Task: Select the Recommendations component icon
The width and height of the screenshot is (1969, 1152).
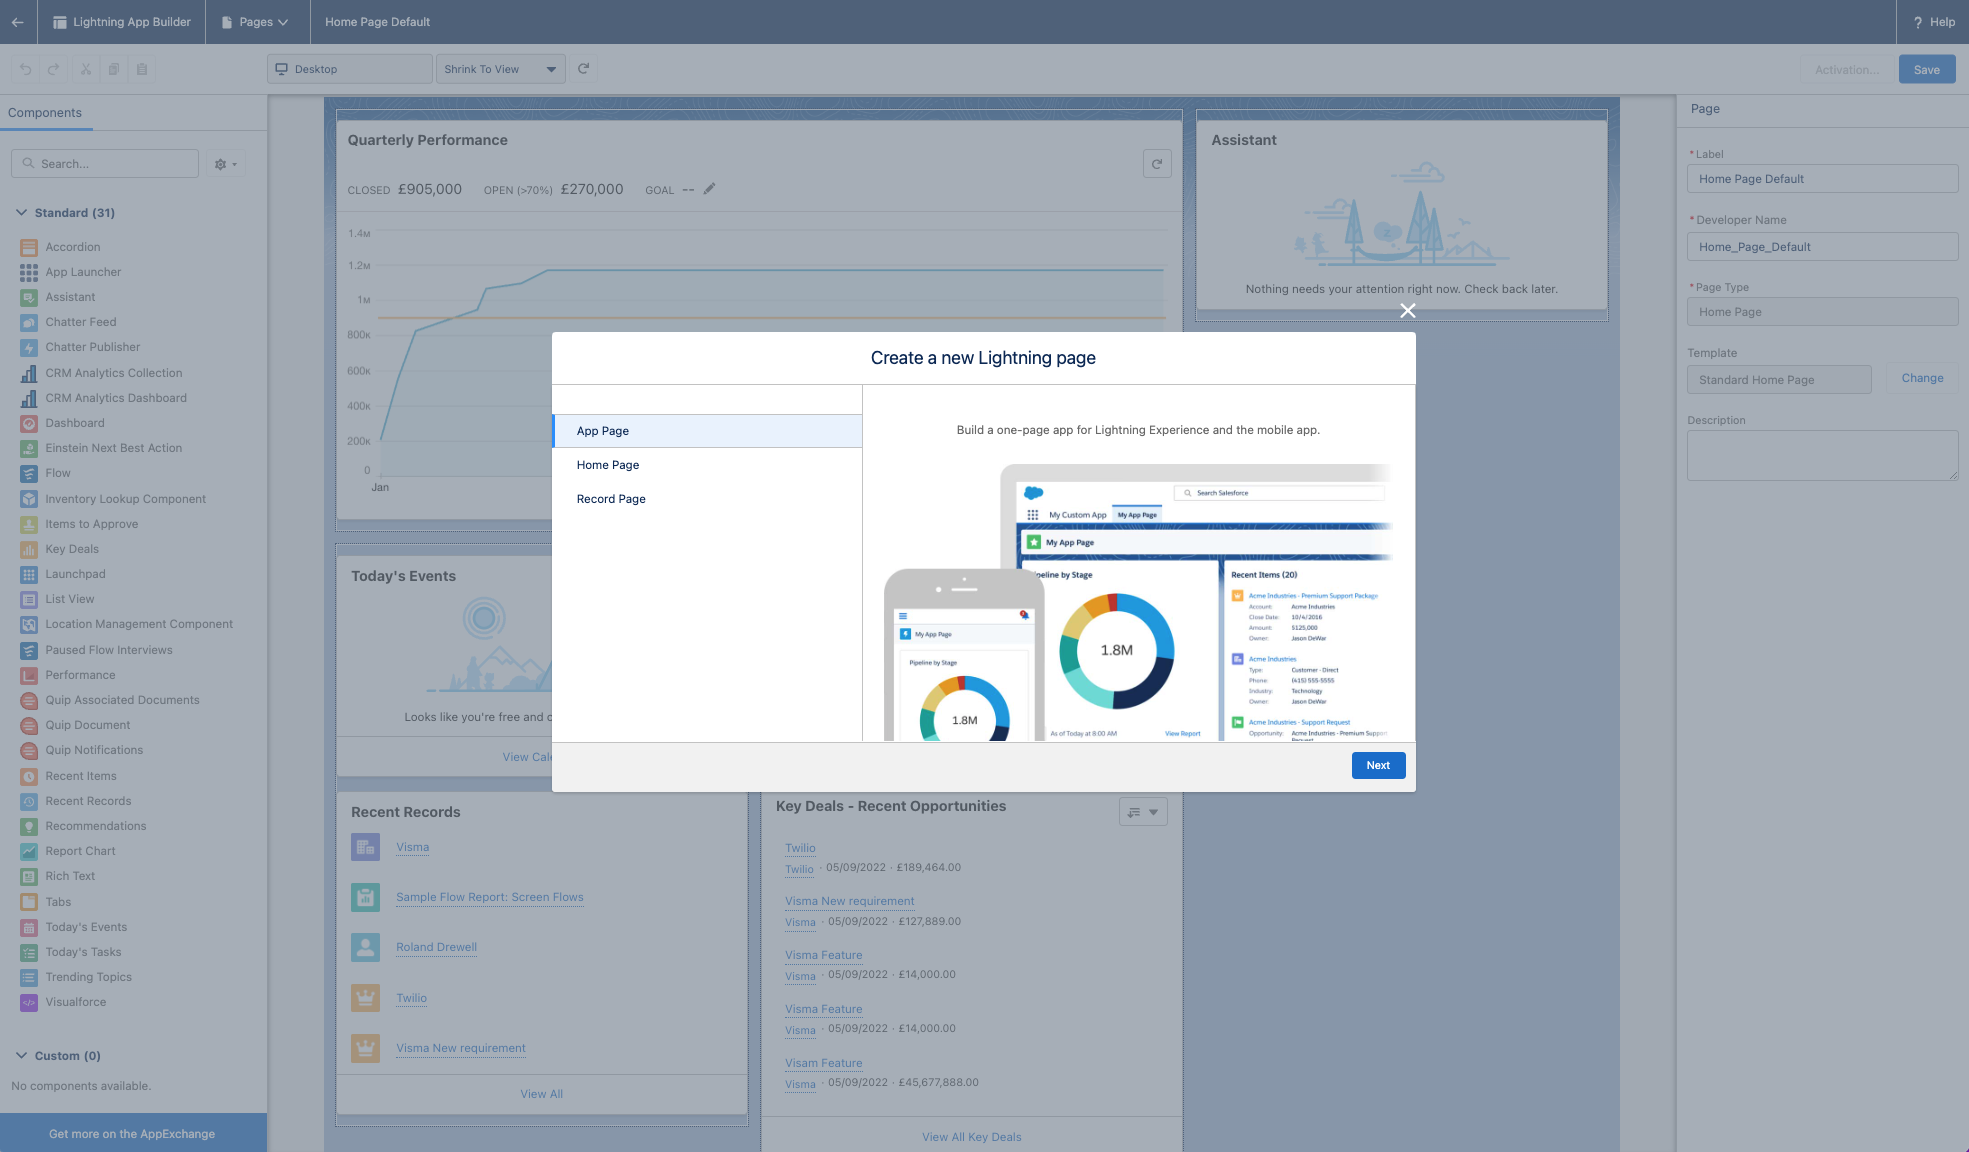Action: click(29, 826)
